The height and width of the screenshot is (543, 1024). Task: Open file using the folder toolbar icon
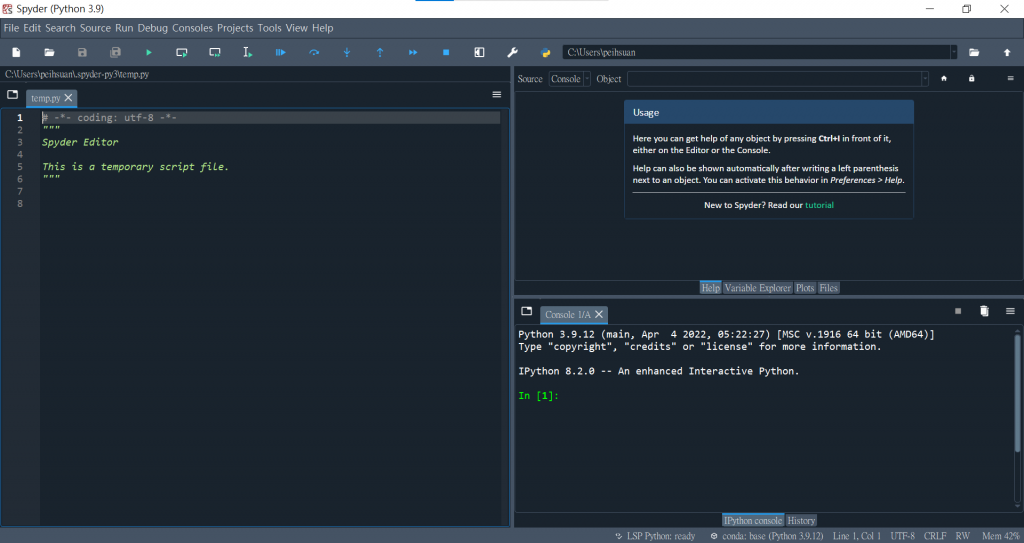coord(49,52)
